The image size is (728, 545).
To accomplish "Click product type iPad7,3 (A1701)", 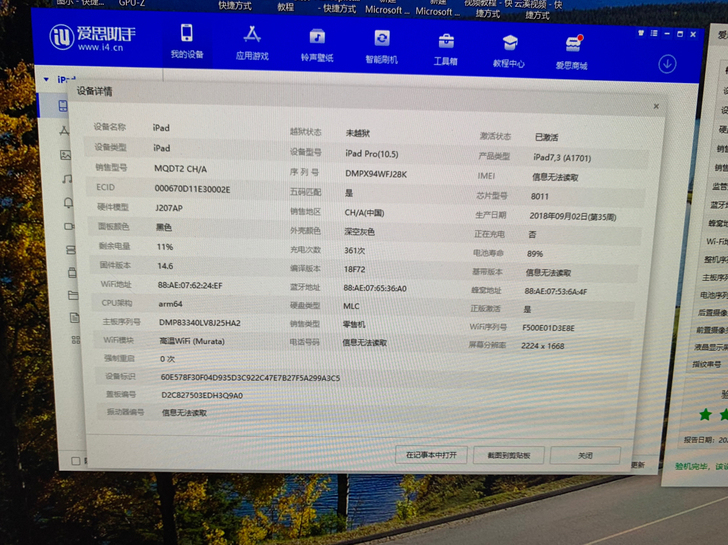I will (562, 158).
